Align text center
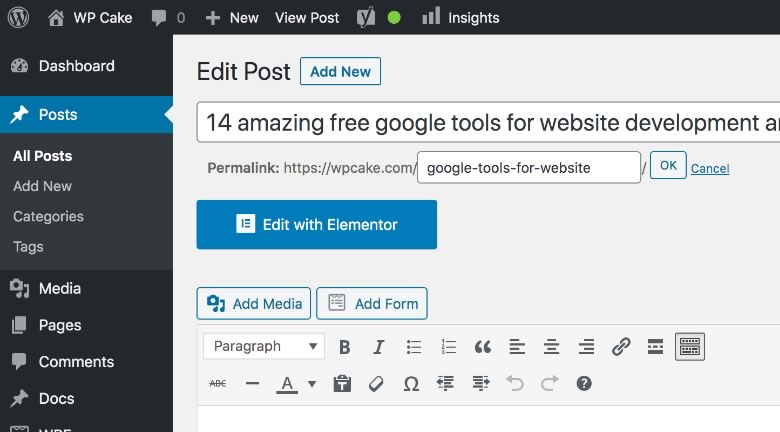The height and width of the screenshot is (432, 780). tap(552, 347)
